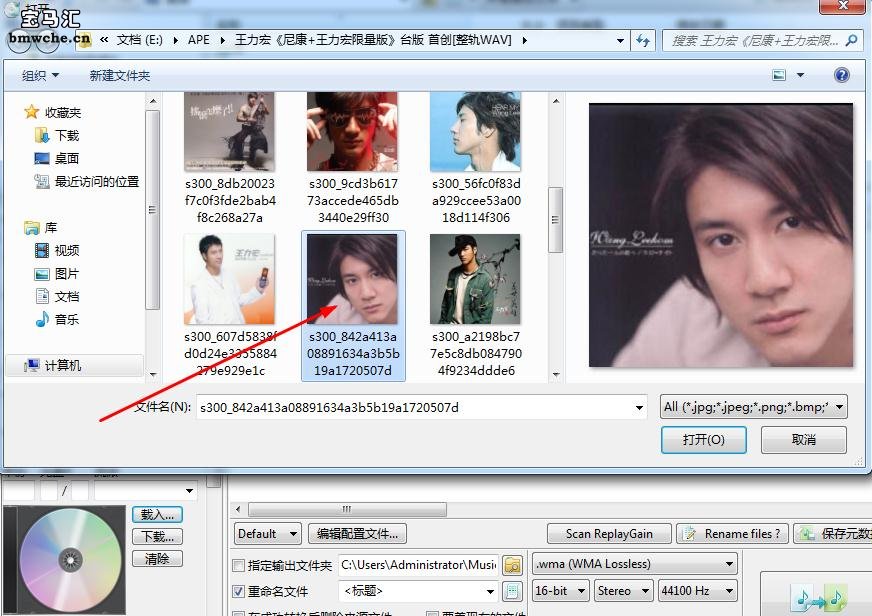Click the Scan ReplayGain button
The image size is (872, 616).
(609, 534)
